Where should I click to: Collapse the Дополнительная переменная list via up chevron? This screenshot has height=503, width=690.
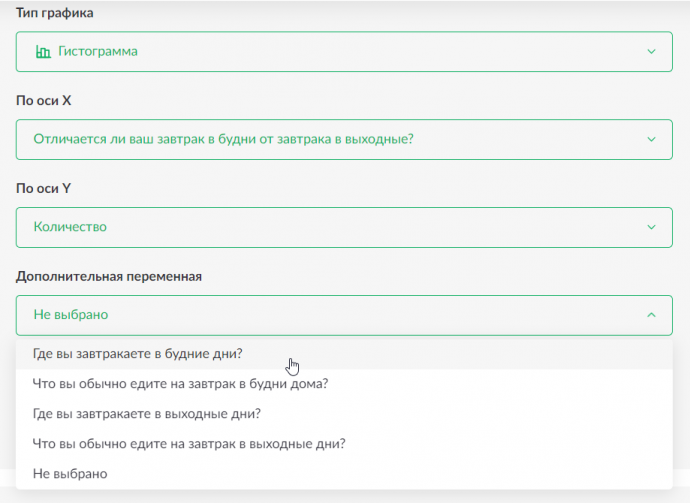coord(651,315)
